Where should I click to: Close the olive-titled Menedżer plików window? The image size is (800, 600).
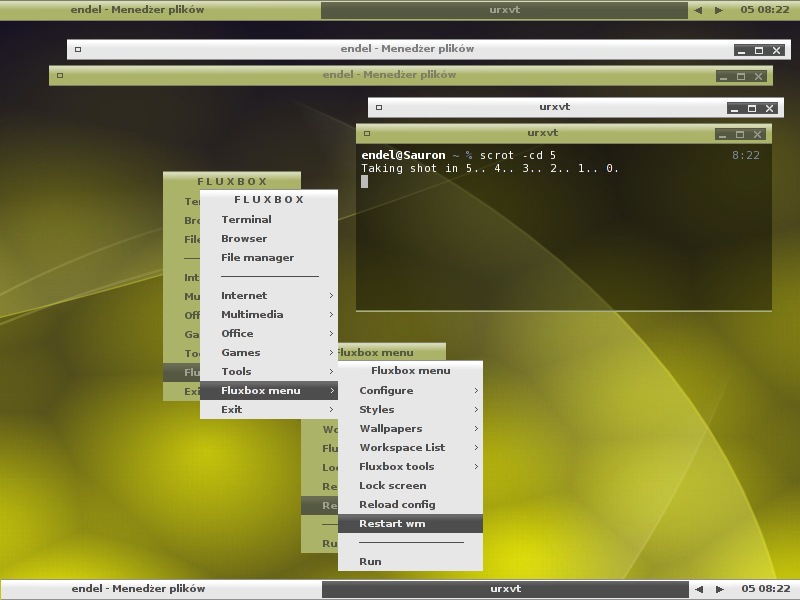tap(759, 77)
